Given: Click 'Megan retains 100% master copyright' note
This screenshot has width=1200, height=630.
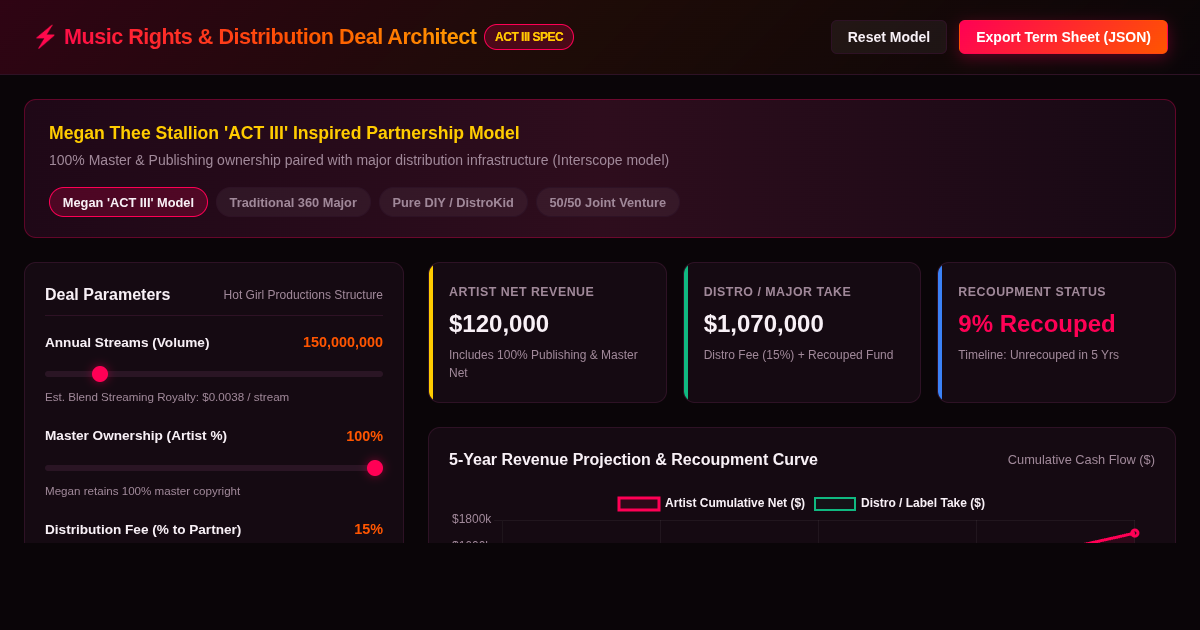Looking at the screenshot, I should [142, 491].
